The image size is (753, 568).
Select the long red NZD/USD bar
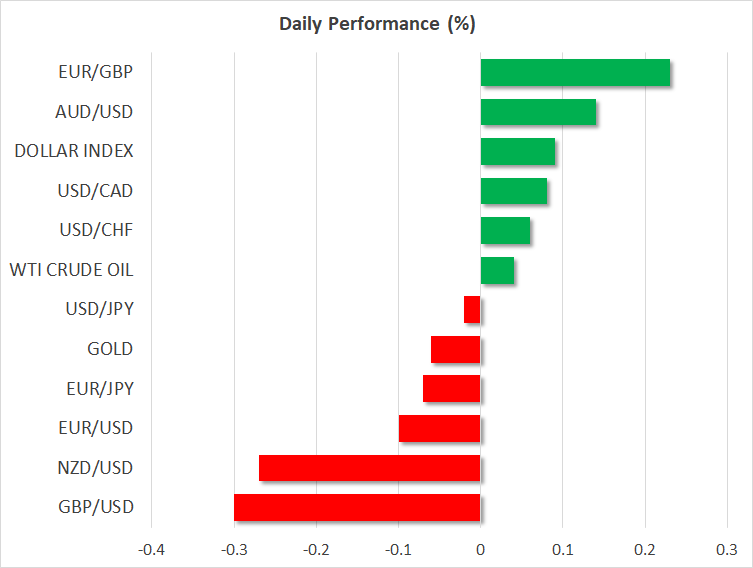click(370, 468)
